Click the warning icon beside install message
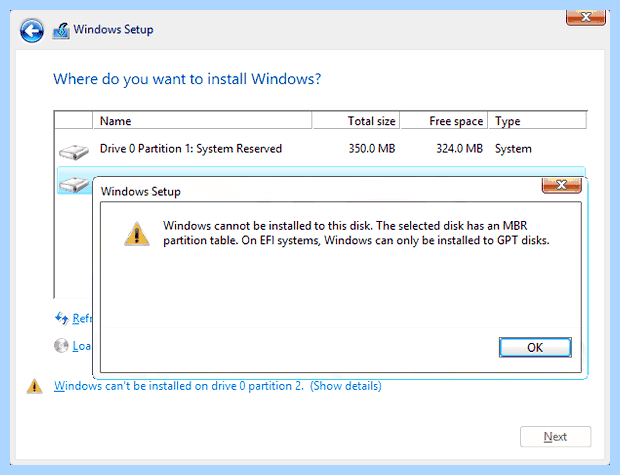620x475 pixels. 34,386
